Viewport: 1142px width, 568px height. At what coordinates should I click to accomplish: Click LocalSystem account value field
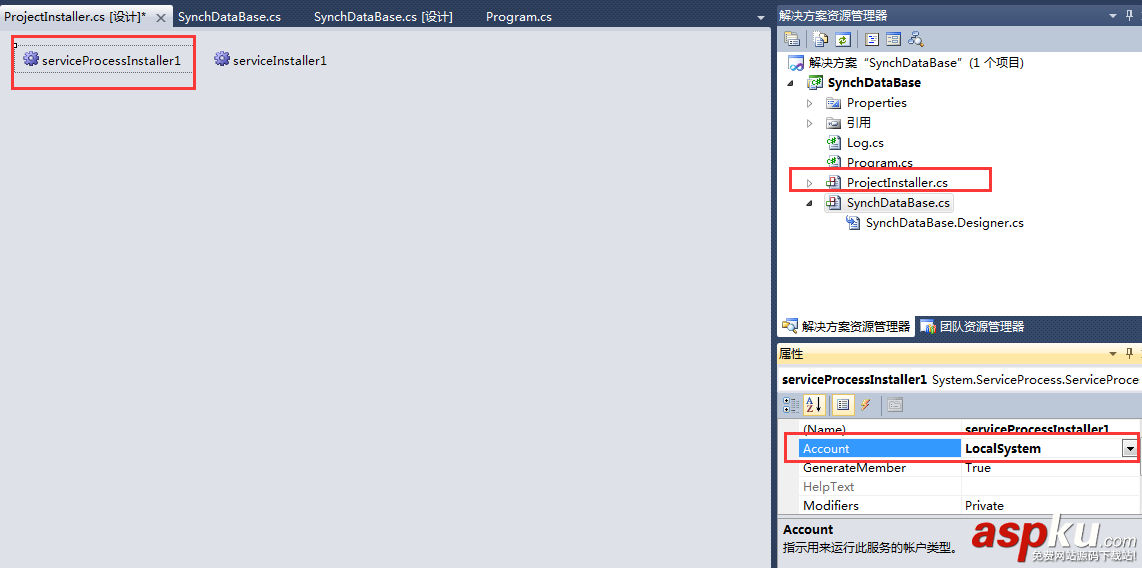click(1041, 449)
